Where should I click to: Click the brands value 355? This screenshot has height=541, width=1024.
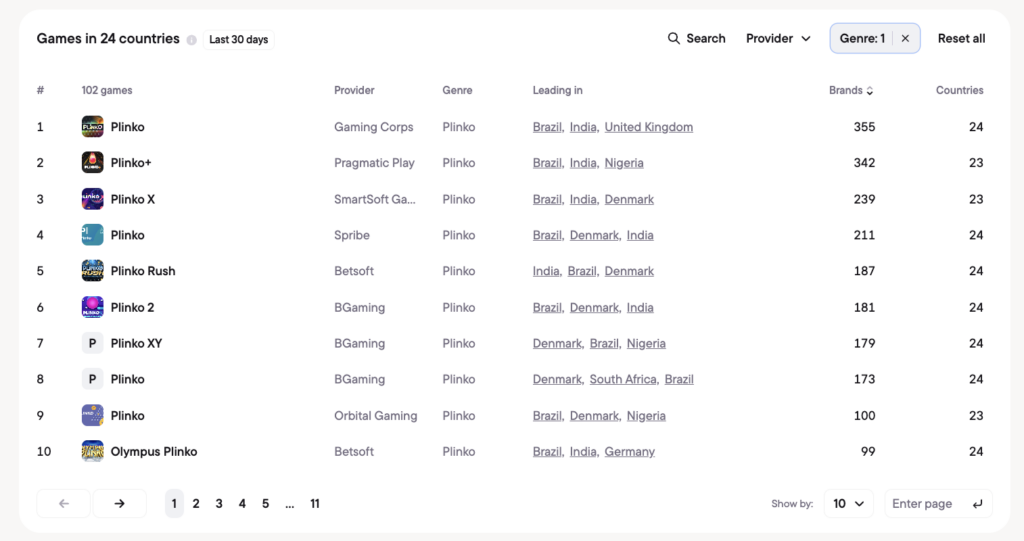[x=864, y=127]
